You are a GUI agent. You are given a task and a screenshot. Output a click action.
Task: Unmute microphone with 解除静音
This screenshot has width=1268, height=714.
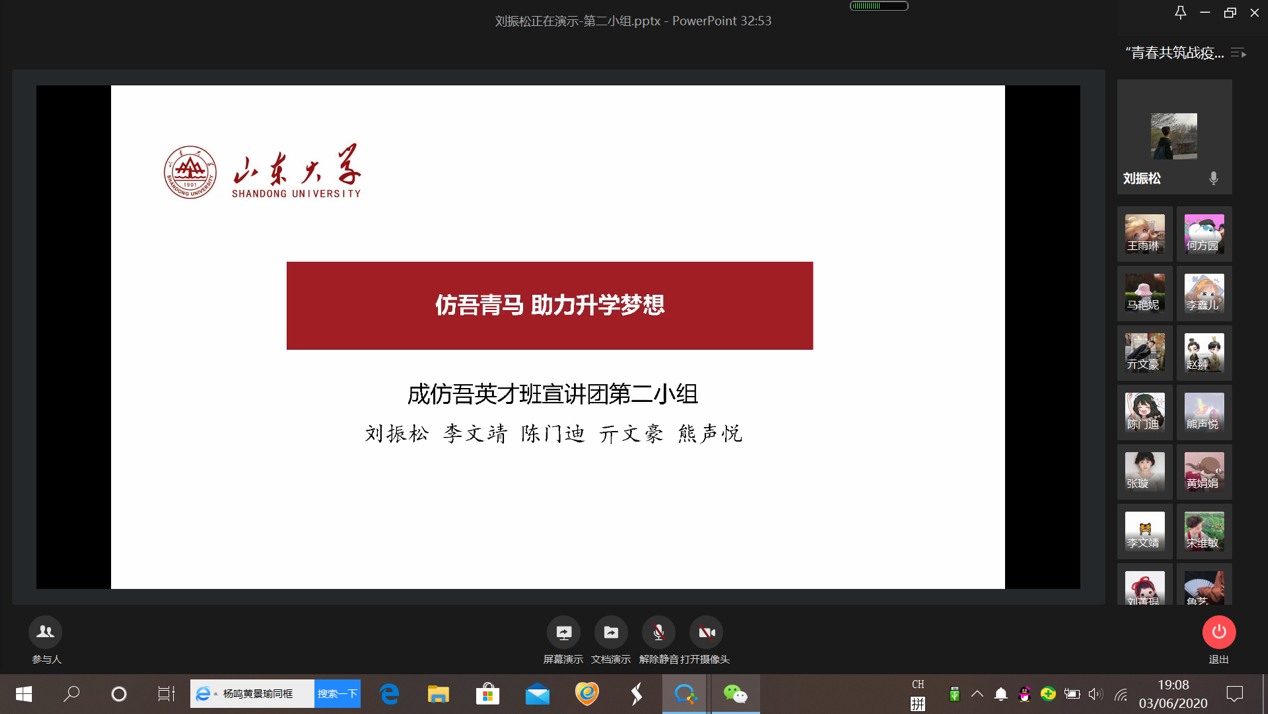(658, 633)
